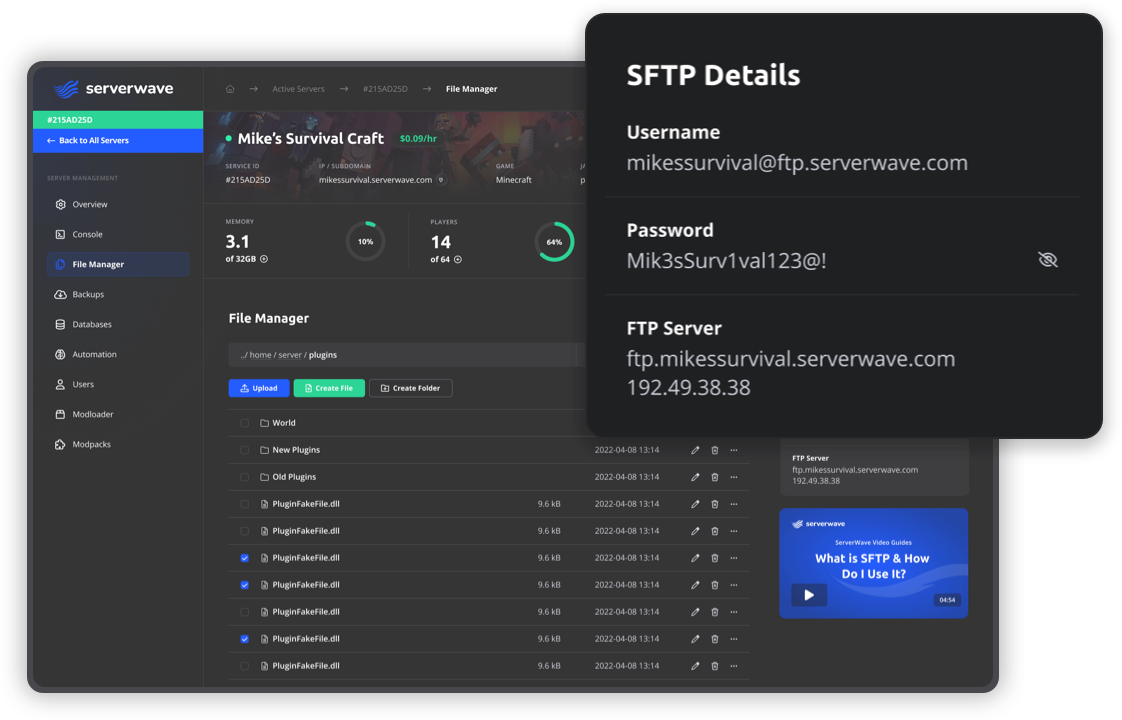
Task: Check the World folder checkbox
Action: (244, 423)
